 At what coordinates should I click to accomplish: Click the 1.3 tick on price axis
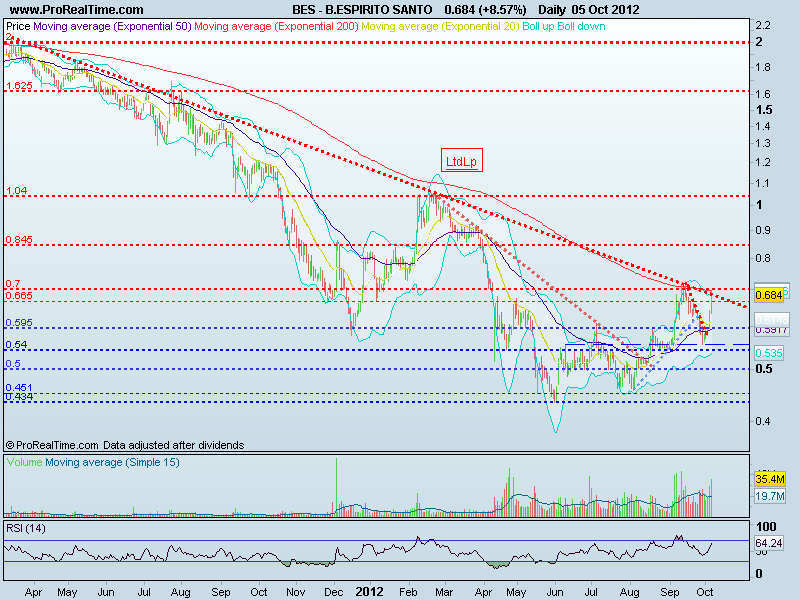763,143
